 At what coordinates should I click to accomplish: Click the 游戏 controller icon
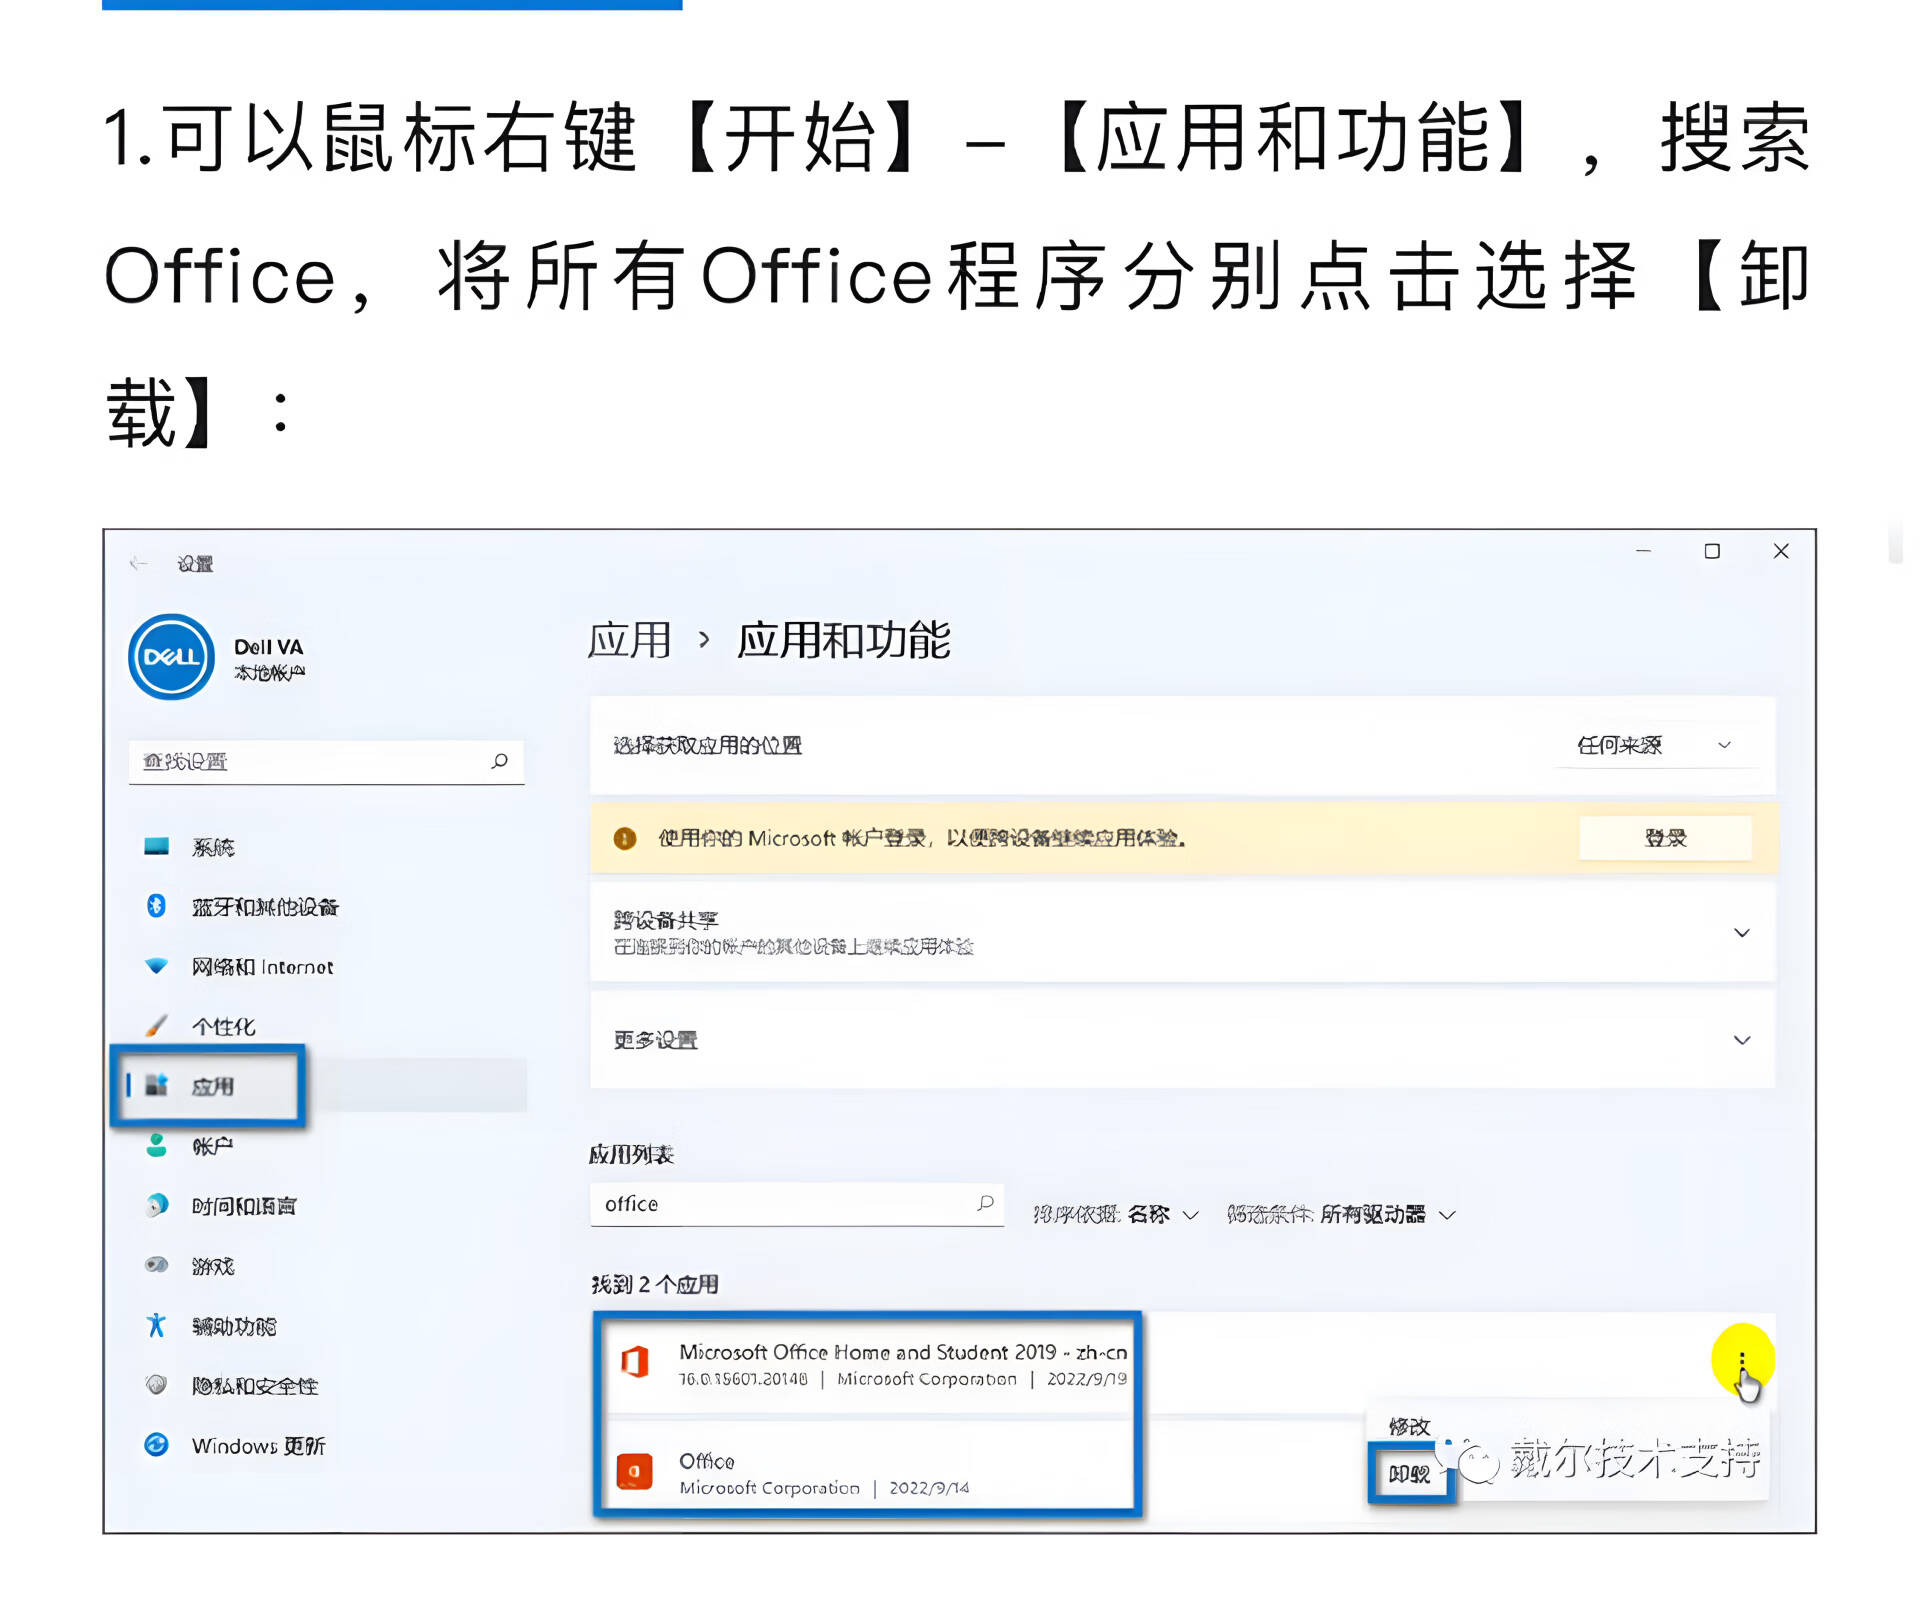(x=156, y=1265)
